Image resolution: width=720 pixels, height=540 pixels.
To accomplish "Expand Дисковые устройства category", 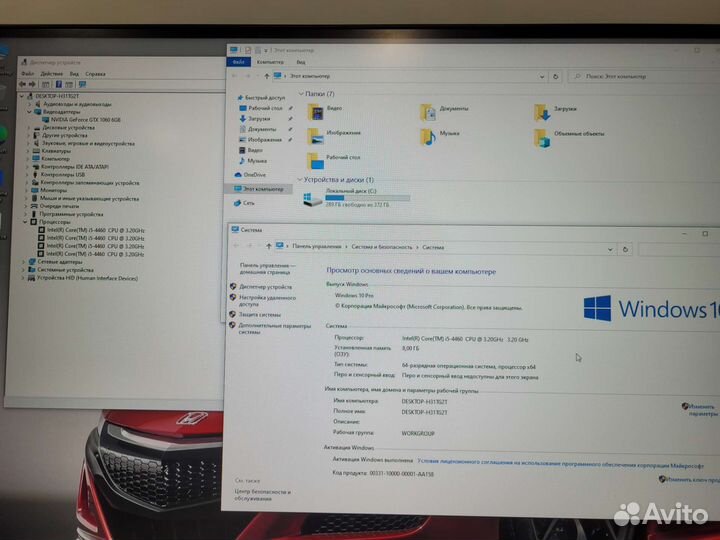I will 28,128.
